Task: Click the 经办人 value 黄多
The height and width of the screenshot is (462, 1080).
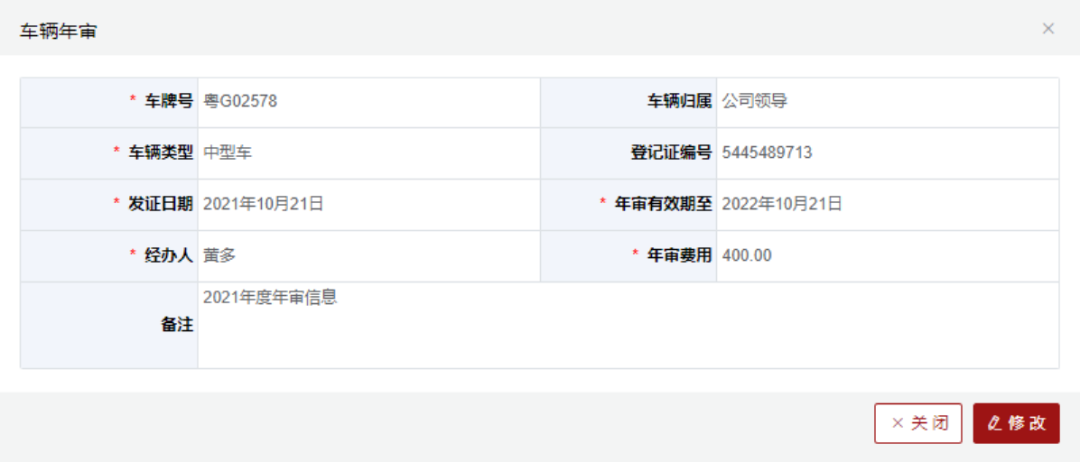Action: [220, 255]
